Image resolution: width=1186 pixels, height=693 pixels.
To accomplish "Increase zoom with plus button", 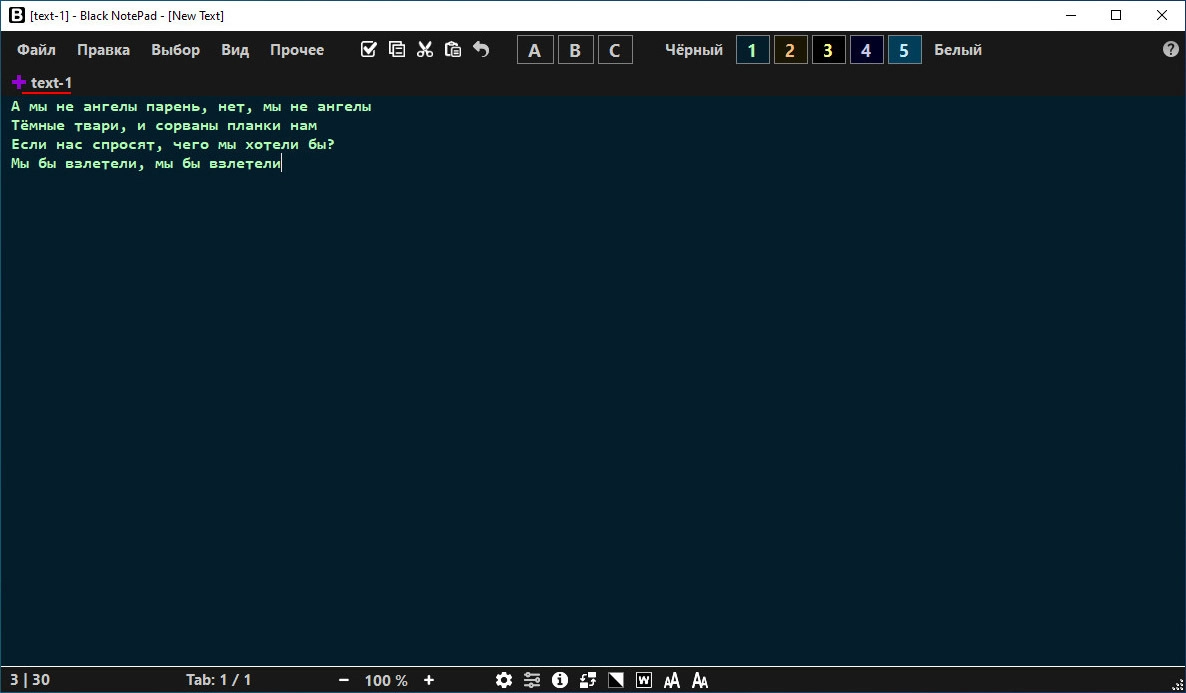I will tap(429, 680).
